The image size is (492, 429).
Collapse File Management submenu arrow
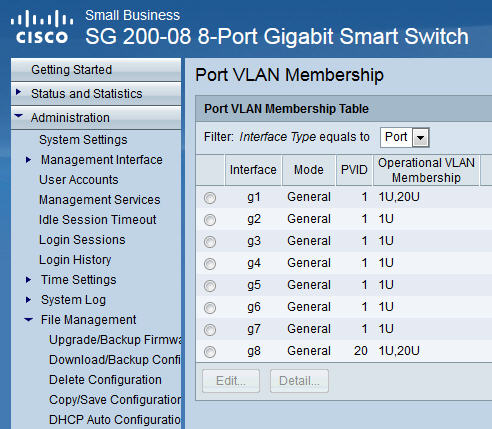point(29,319)
